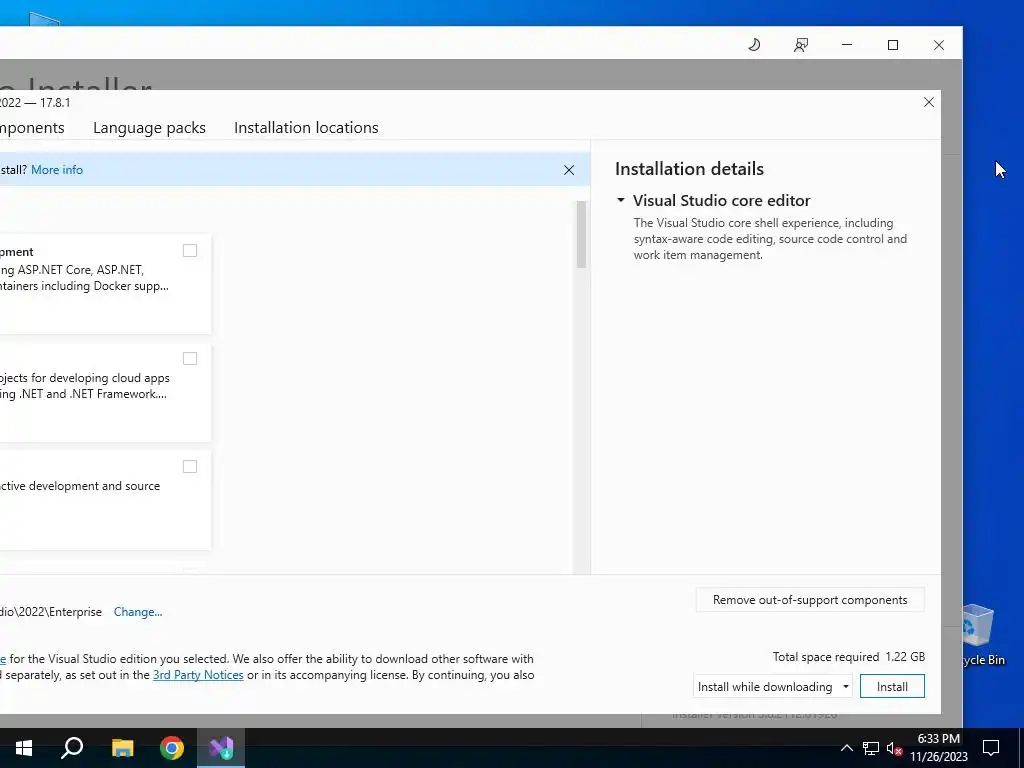
Task: Click the muted volume tray icon
Action: [x=894, y=748]
